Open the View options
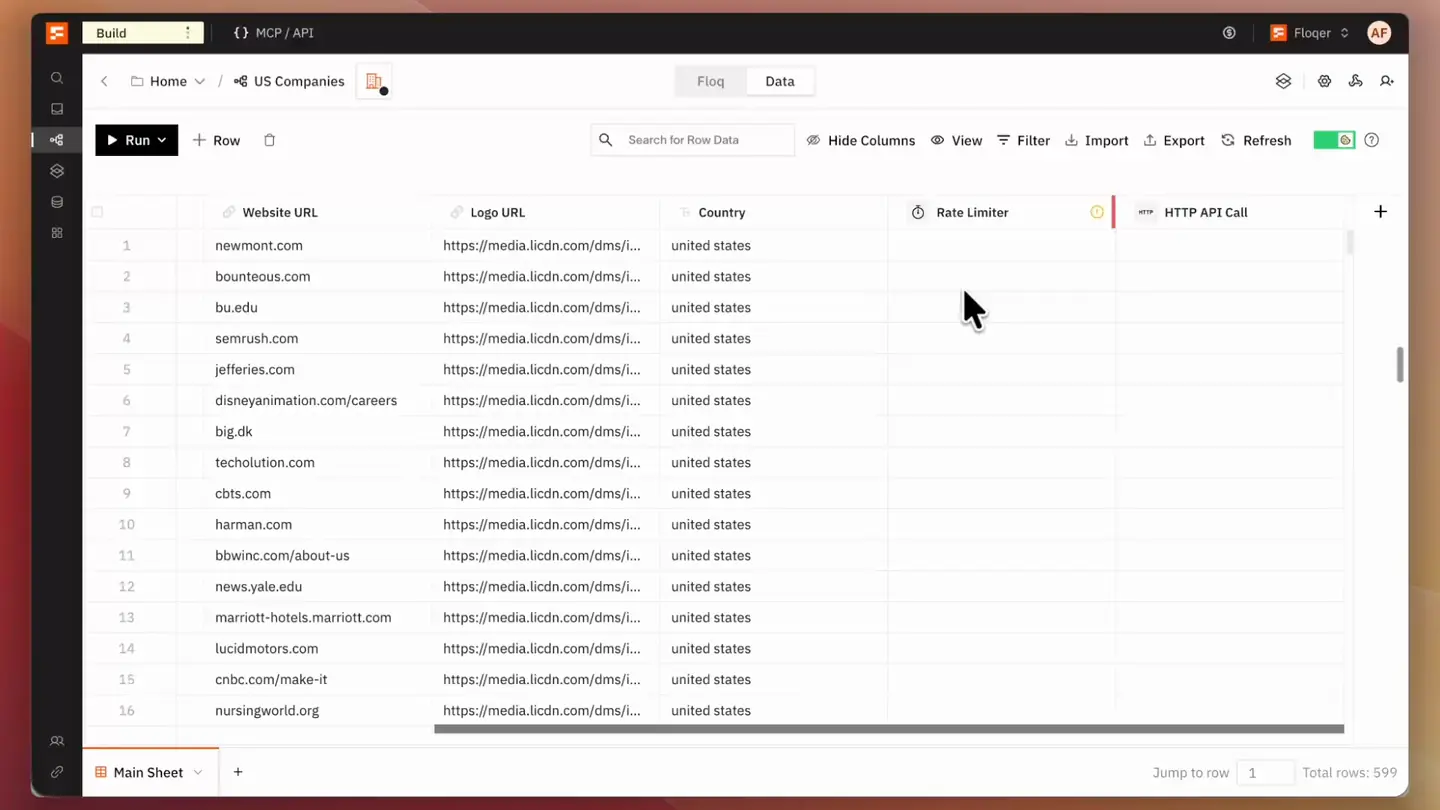Viewport: 1440px width, 810px height. click(x=956, y=140)
